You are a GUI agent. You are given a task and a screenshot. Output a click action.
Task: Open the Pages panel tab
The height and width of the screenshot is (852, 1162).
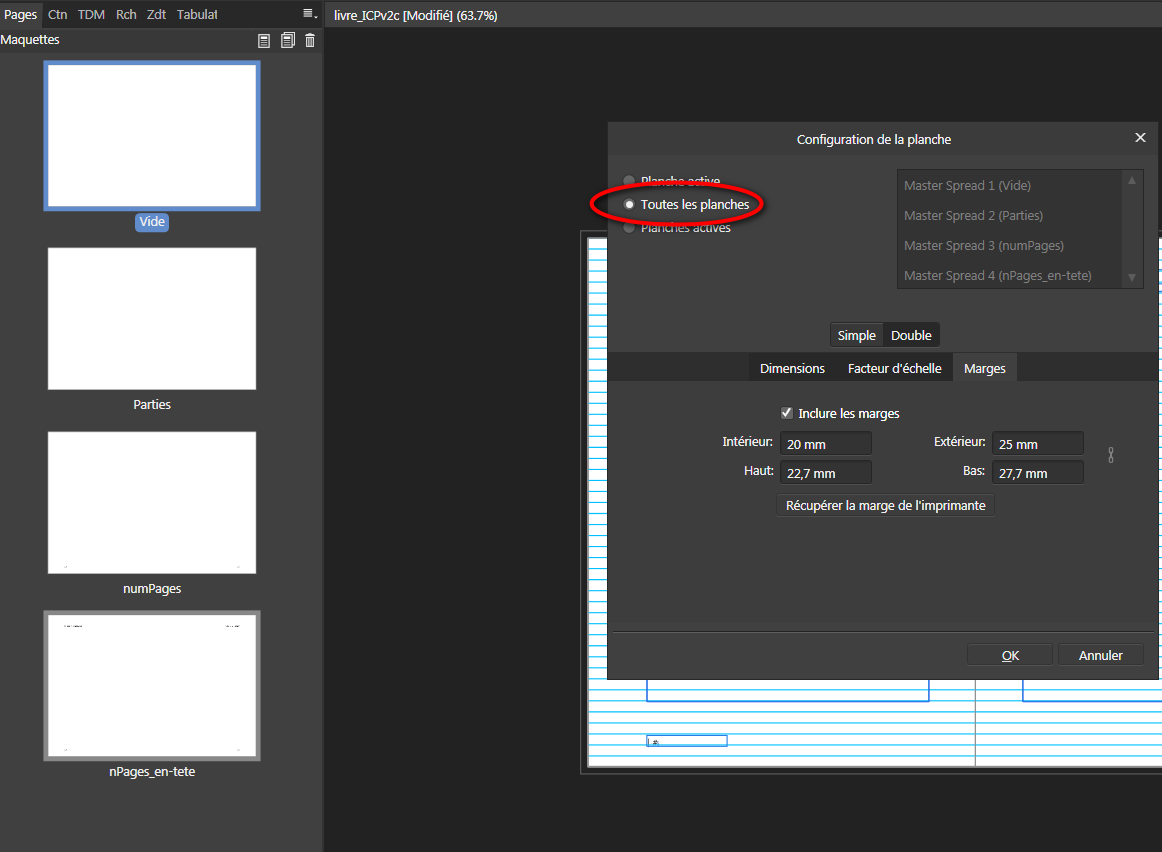tap(21, 14)
